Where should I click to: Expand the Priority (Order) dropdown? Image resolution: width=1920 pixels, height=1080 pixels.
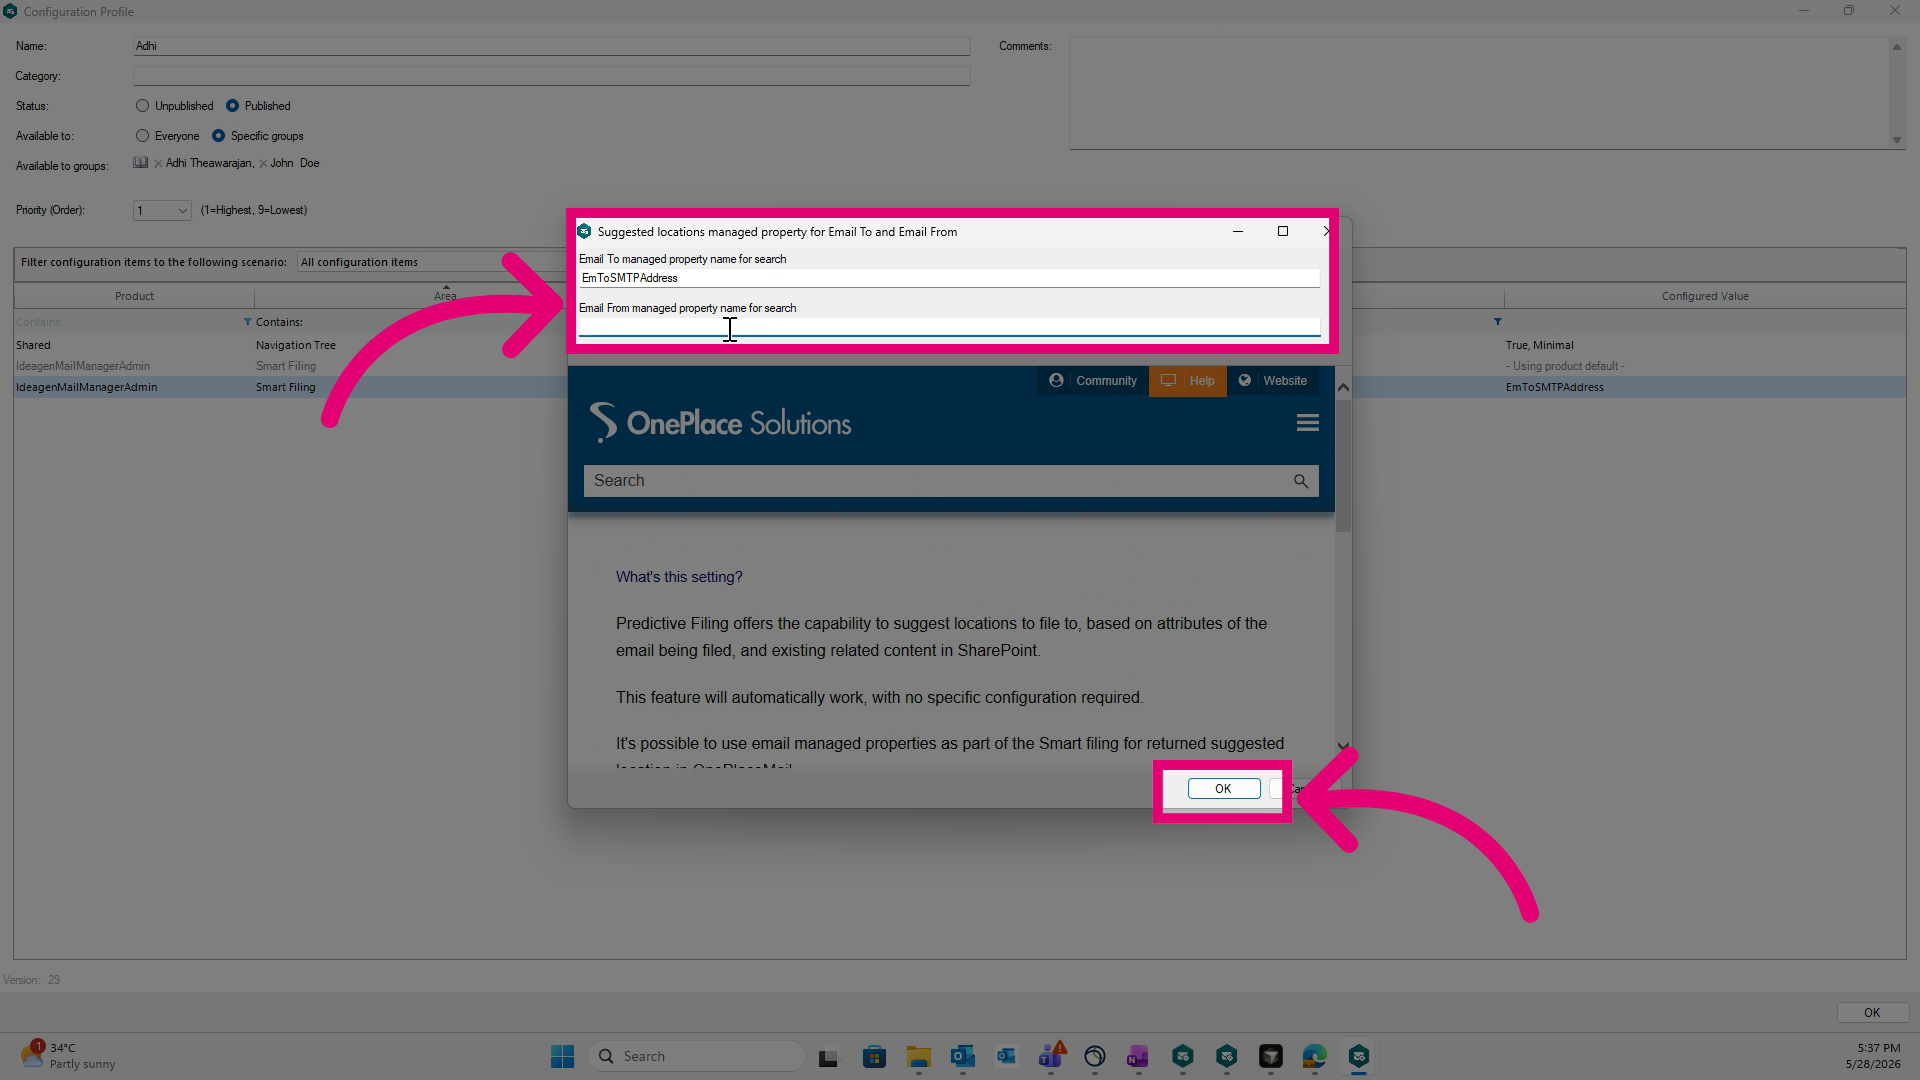point(183,210)
